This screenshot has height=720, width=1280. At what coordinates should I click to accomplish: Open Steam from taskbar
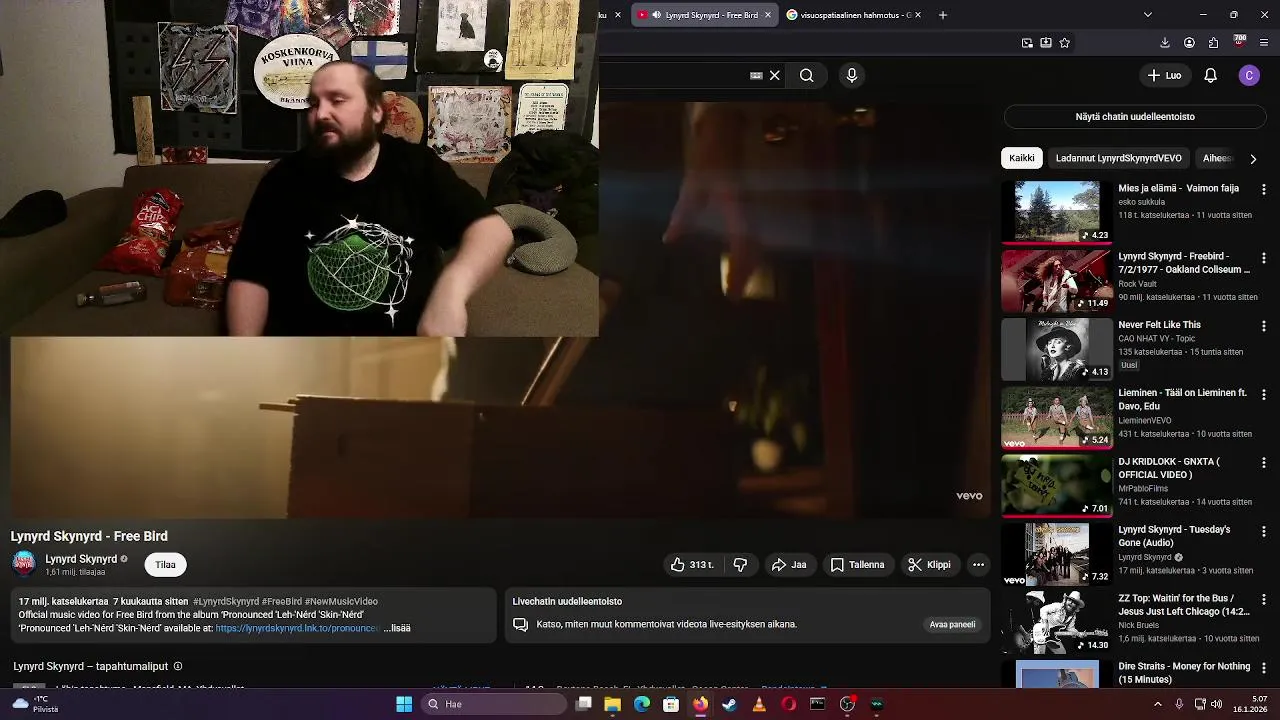[x=729, y=704]
